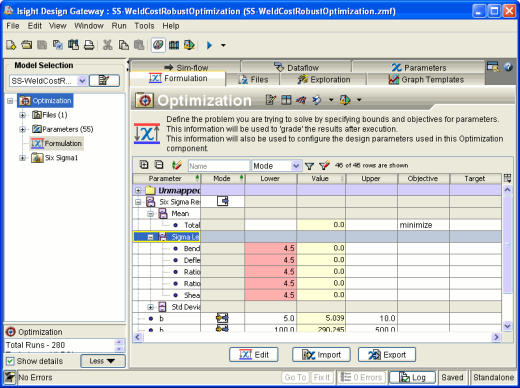Click the Export button
The image size is (520, 388).
pos(387,355)
